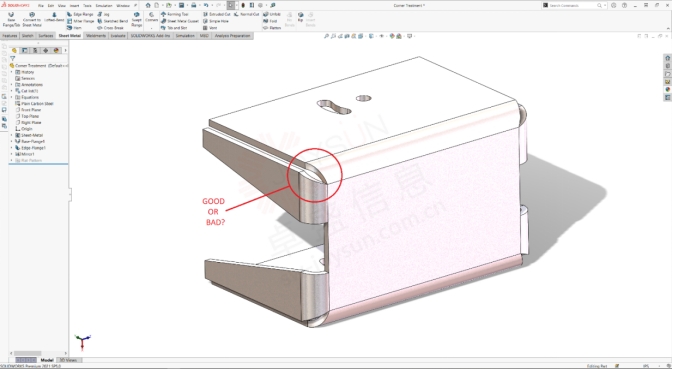Switch to the Evaluate tab
Screen dimensions: 673x369
point(118,36)
